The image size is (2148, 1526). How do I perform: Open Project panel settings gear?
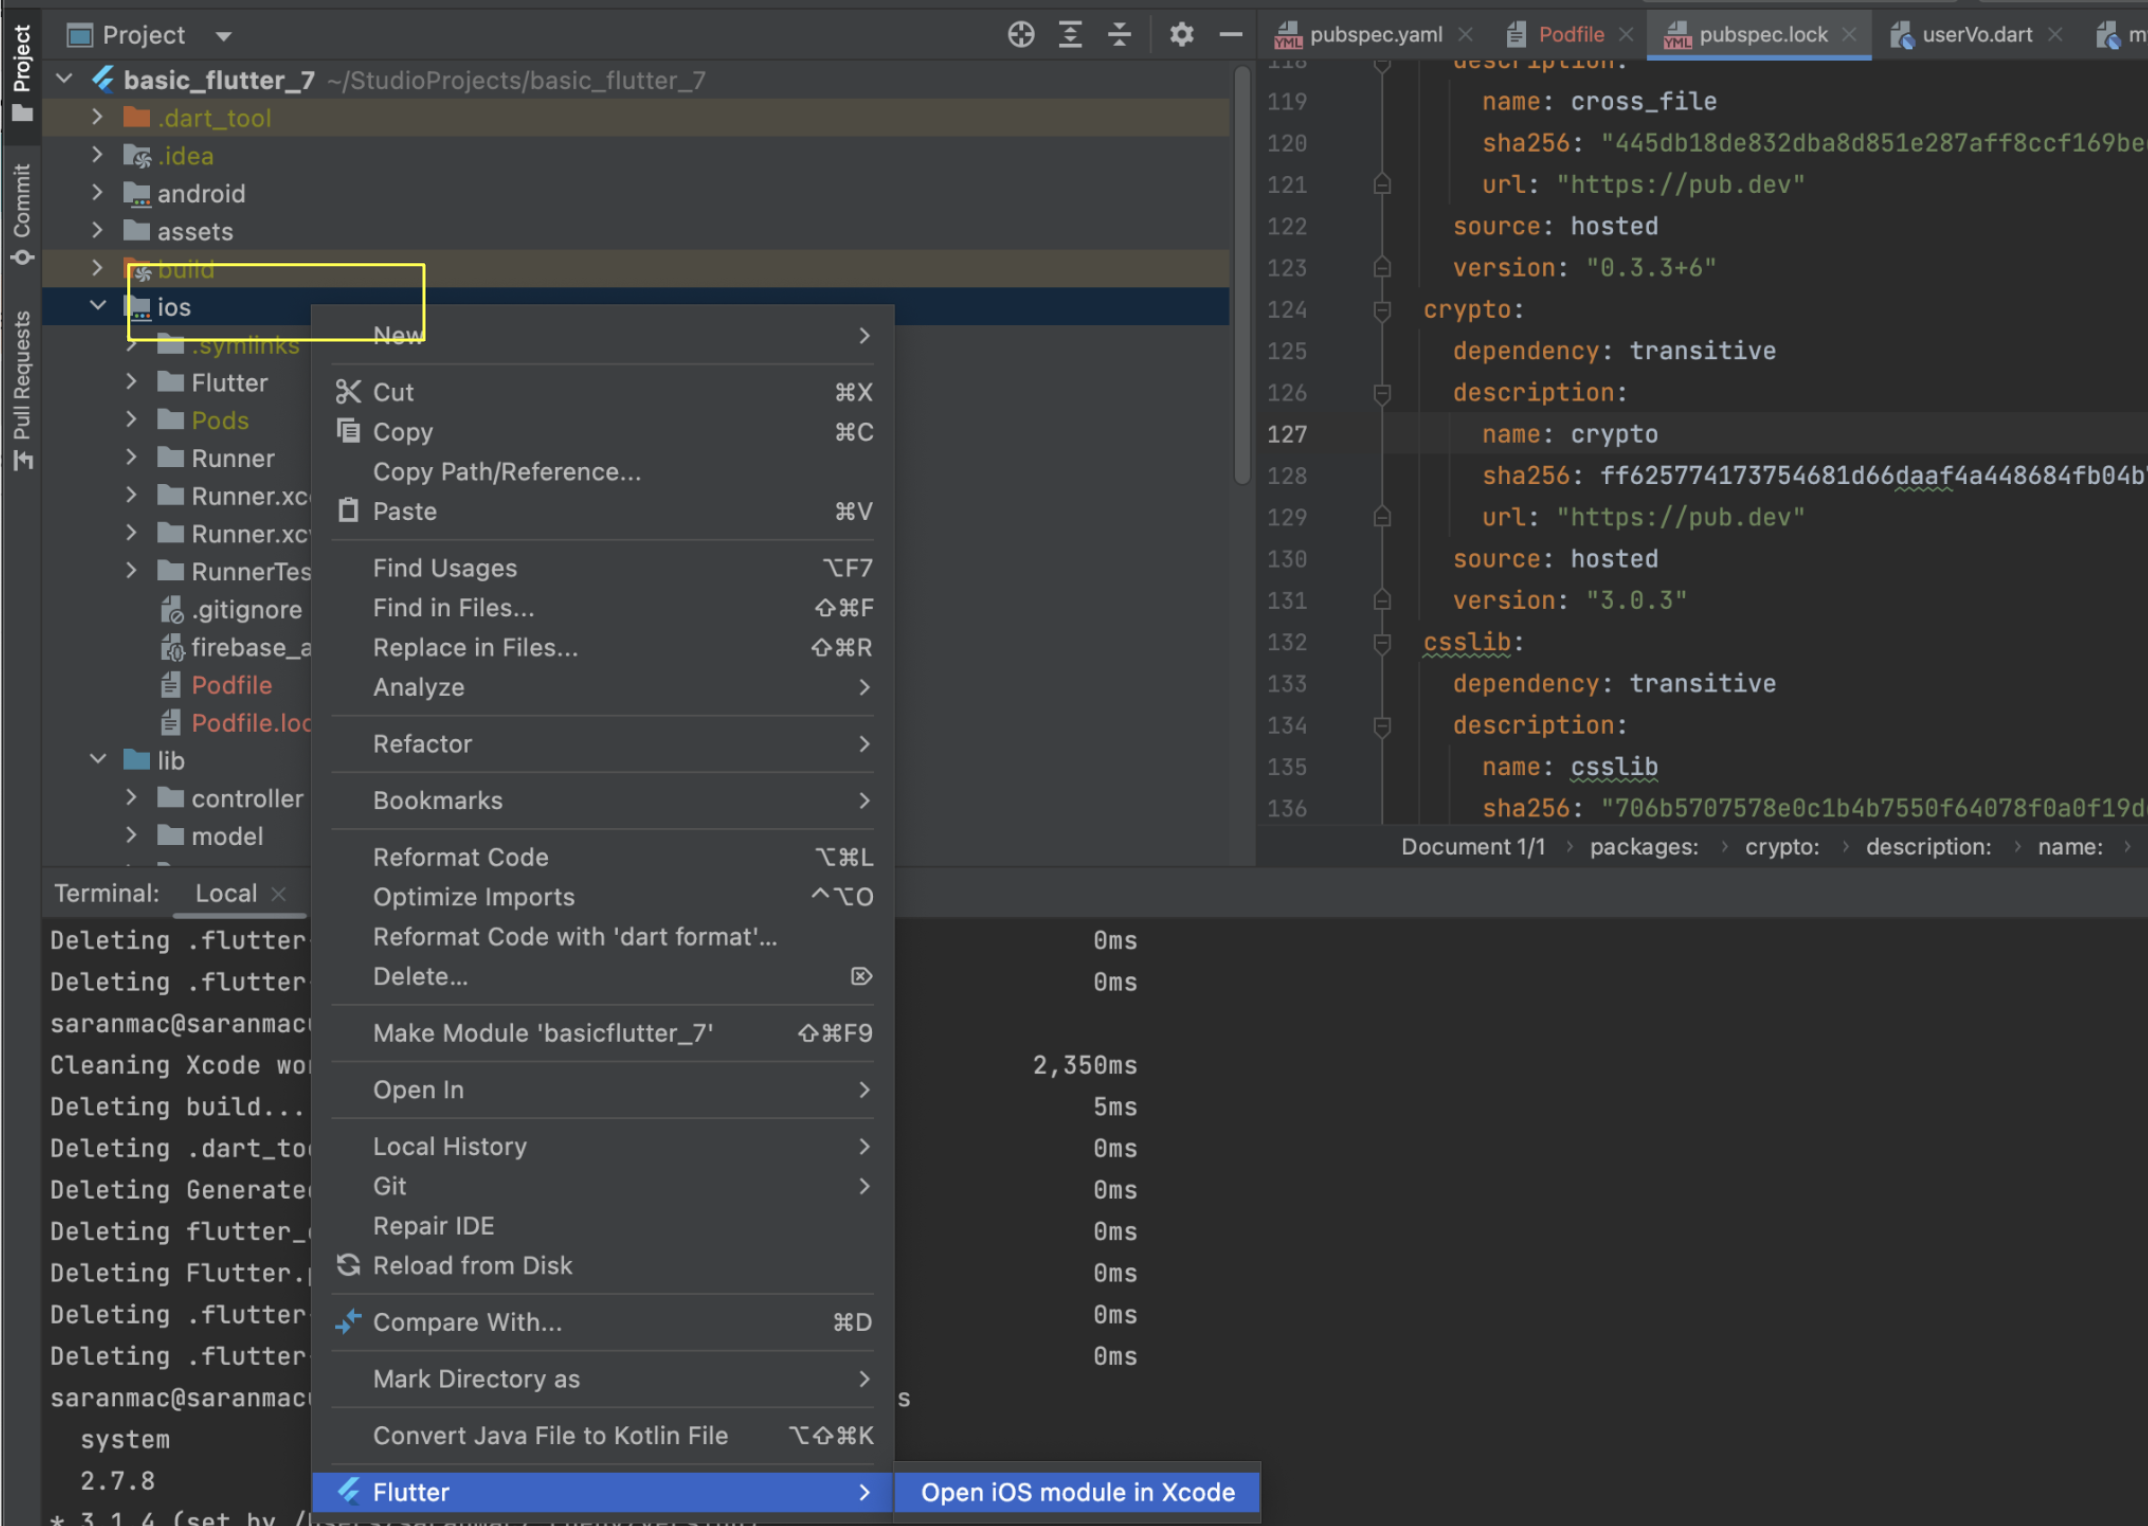click(x=1181, y=35)
